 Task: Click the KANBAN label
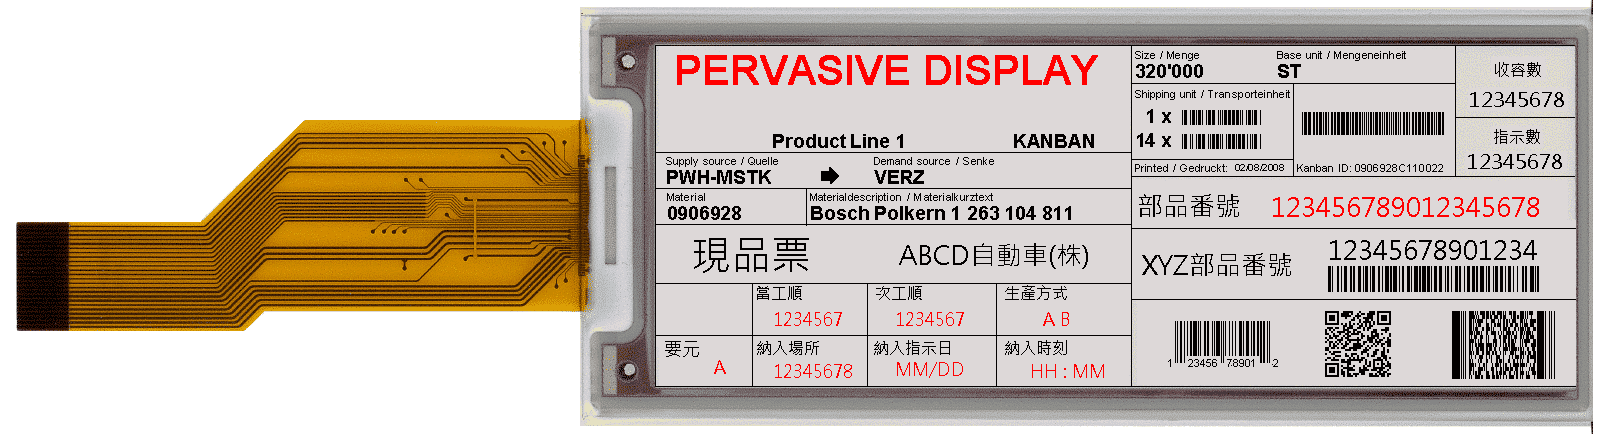tap(1053, 141)
